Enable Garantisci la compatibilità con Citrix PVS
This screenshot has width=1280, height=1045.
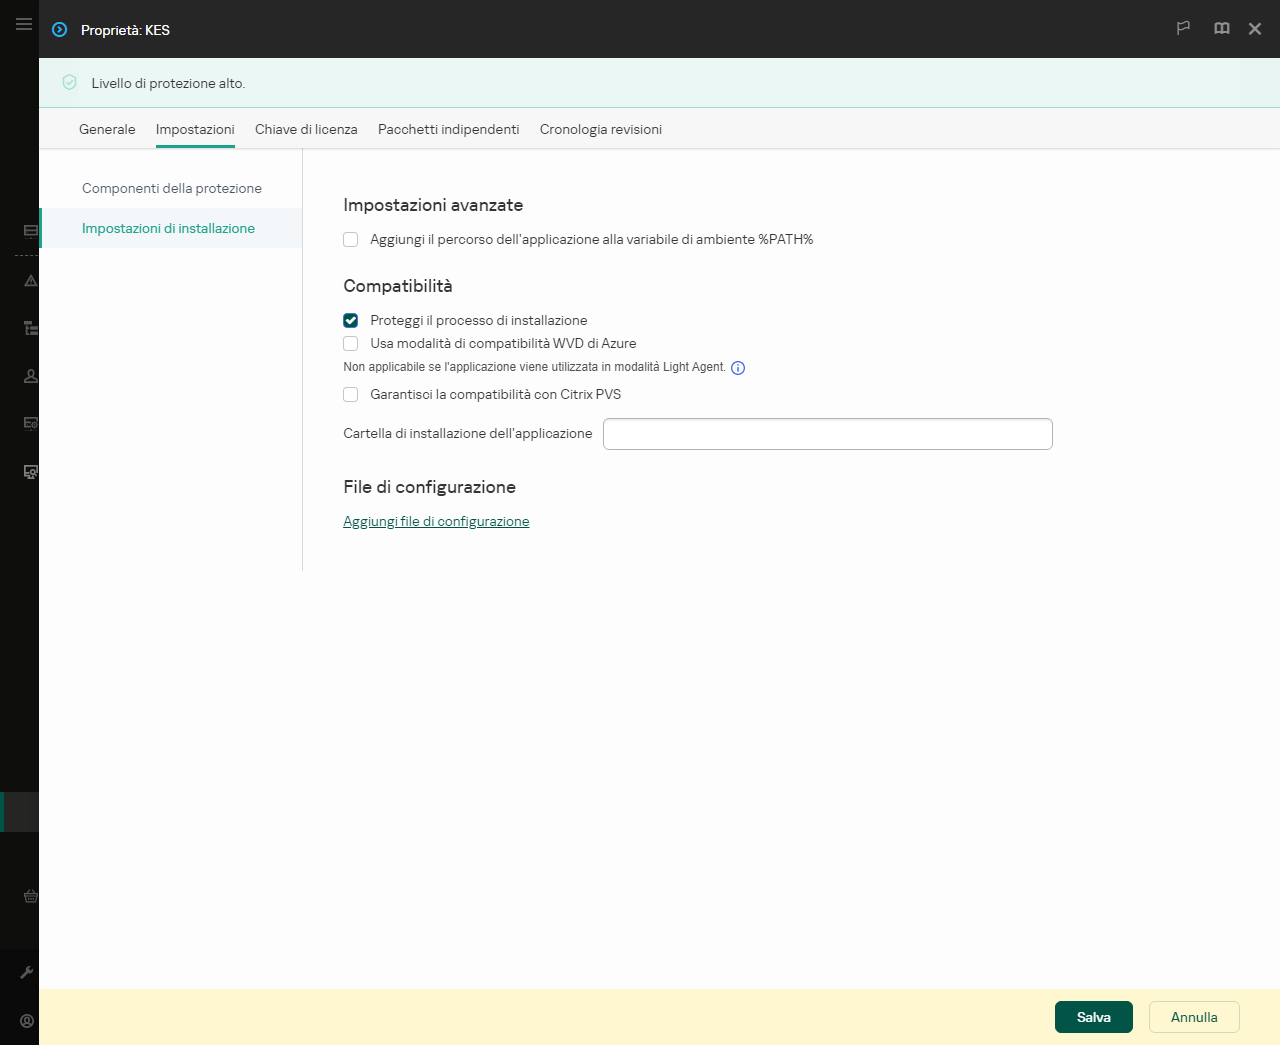[x=350, y=394]
